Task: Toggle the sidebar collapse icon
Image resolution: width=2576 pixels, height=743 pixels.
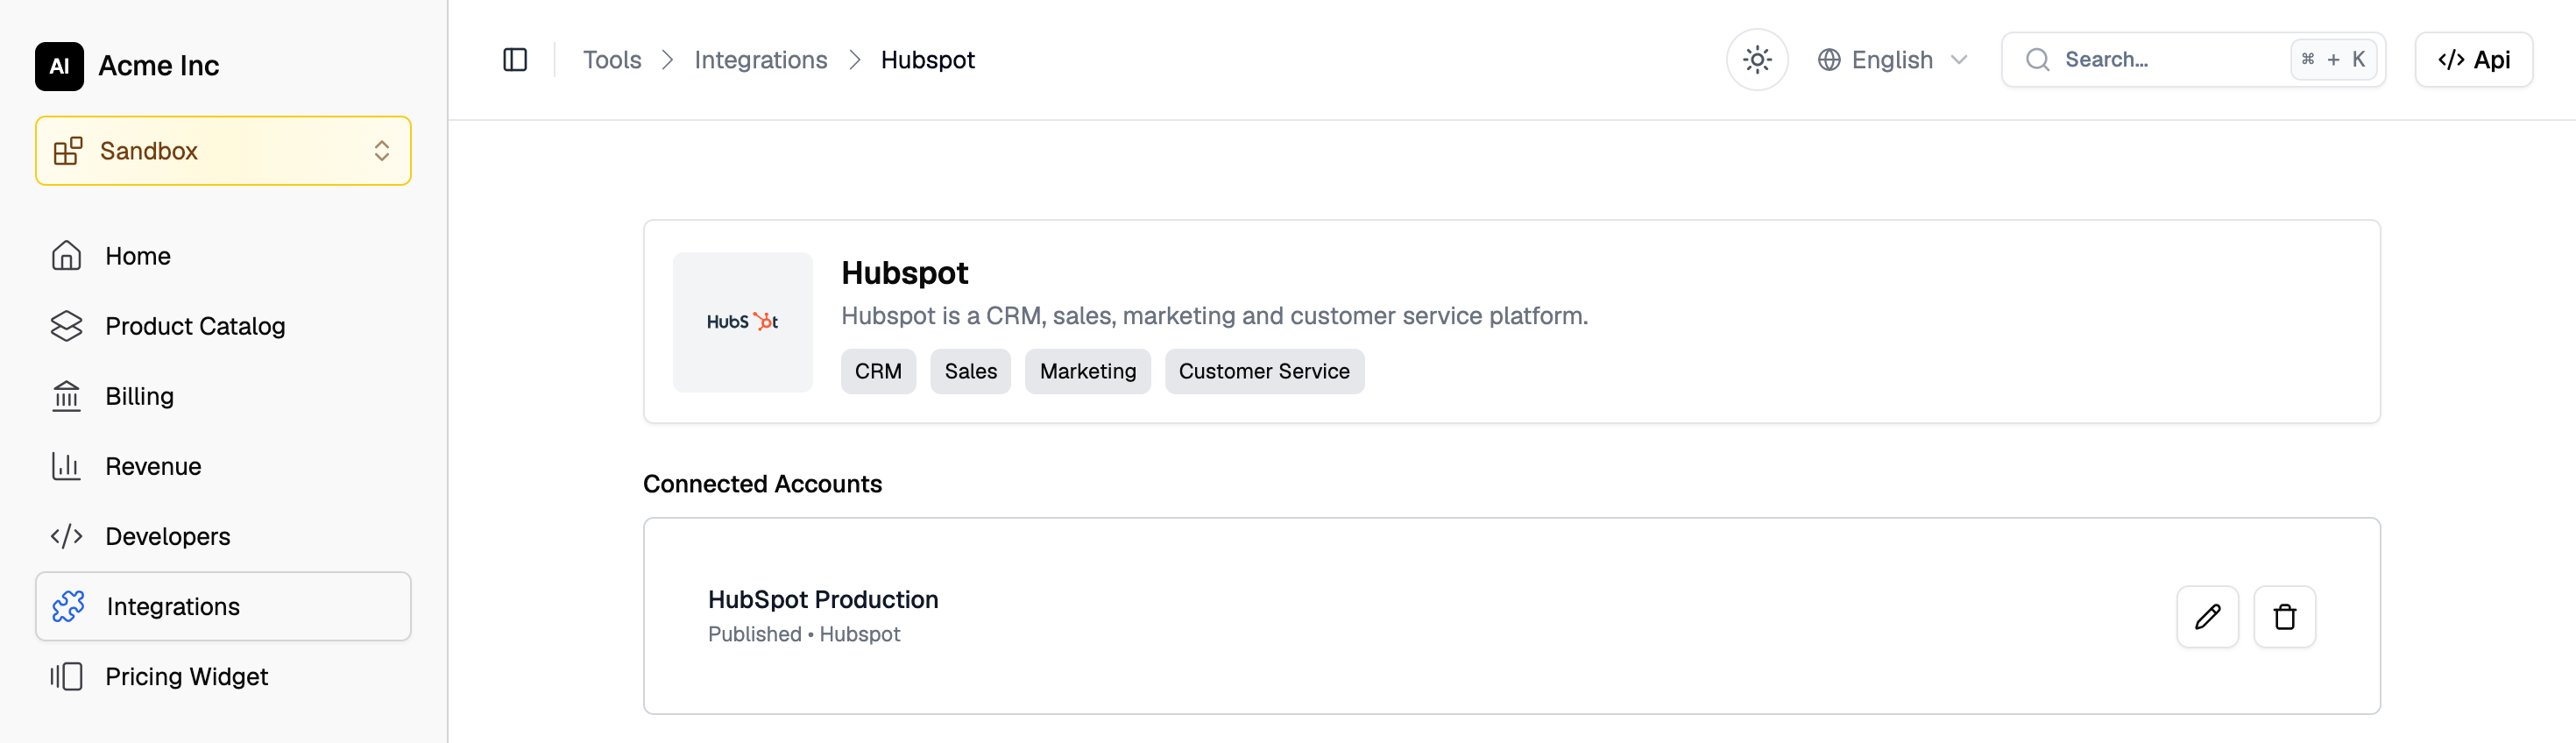Action: (x=515, y=60)
